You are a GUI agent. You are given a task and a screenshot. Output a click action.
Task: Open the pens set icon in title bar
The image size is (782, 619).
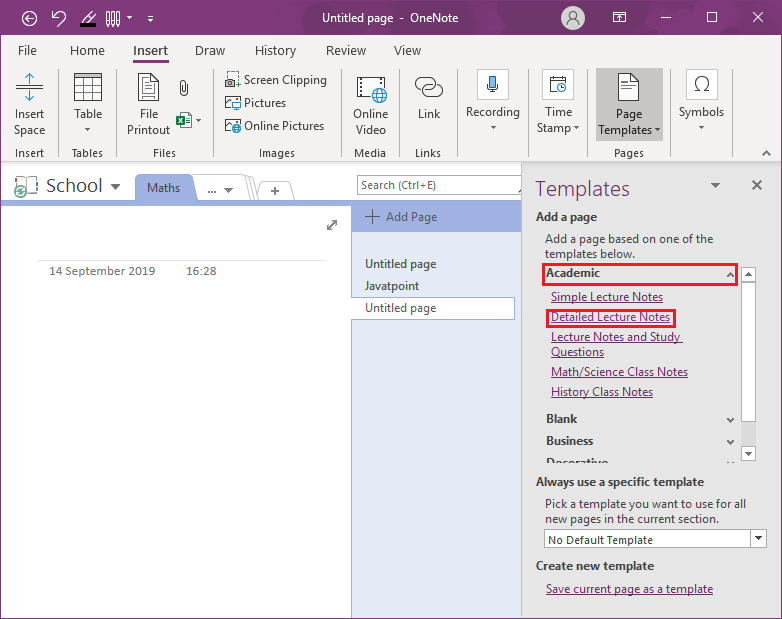[x=113, y=19]
